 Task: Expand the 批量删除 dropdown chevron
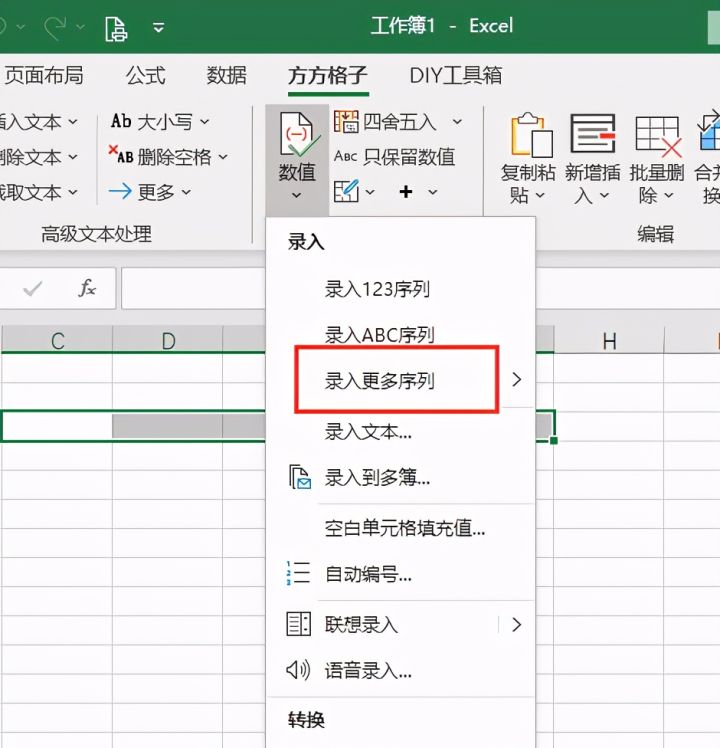668,195
